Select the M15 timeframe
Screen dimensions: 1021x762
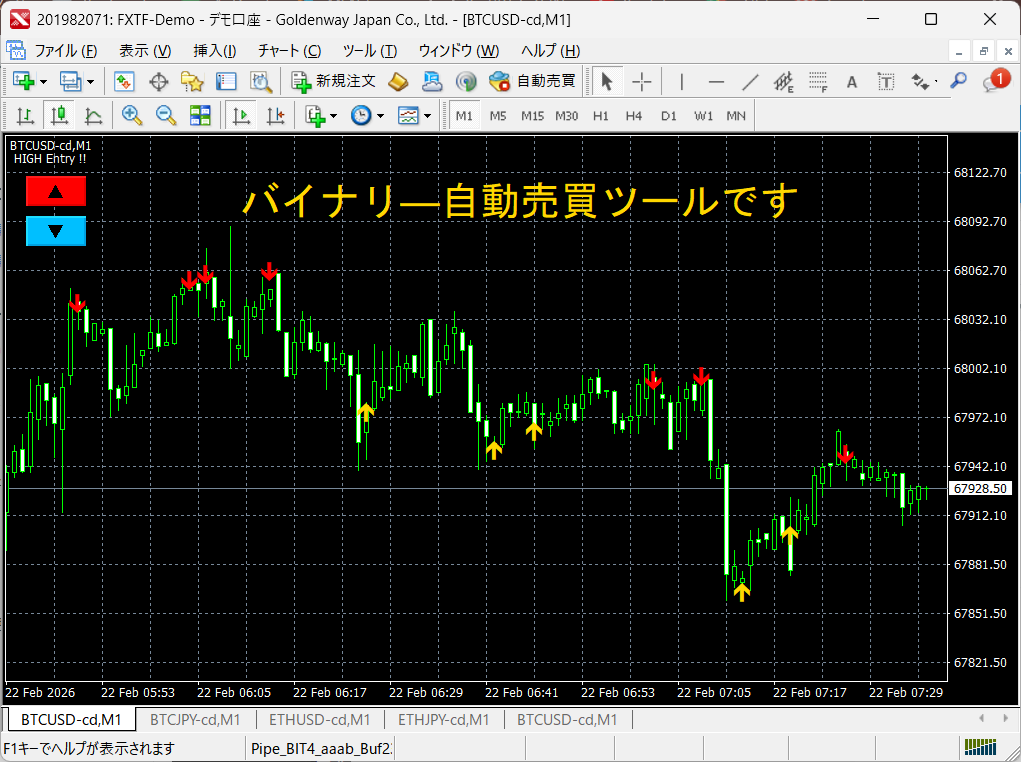[x=532, y=116]
